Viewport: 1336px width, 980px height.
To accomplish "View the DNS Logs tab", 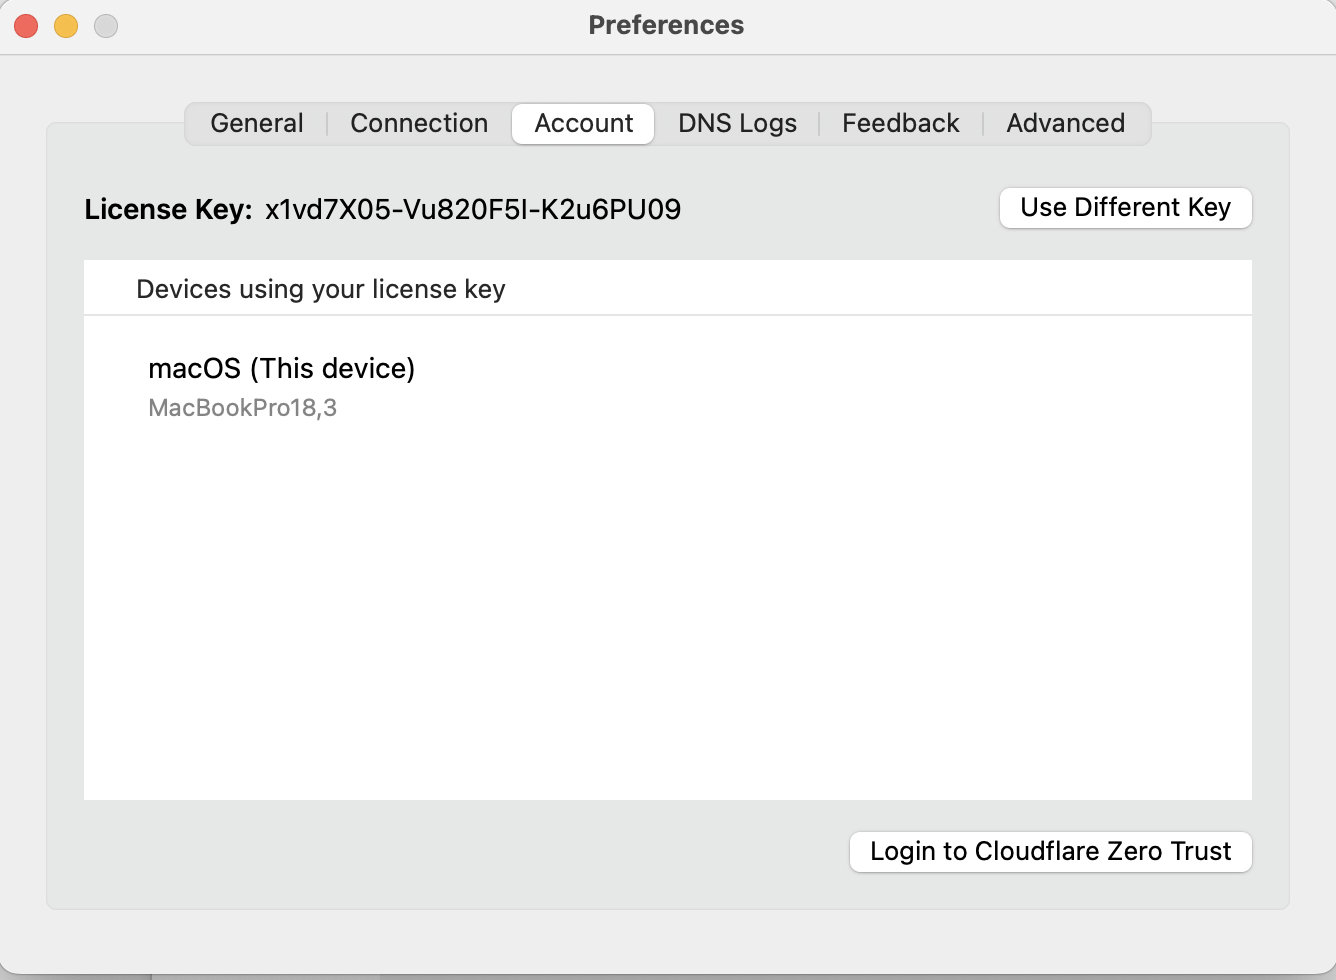I will pos(737,123).
